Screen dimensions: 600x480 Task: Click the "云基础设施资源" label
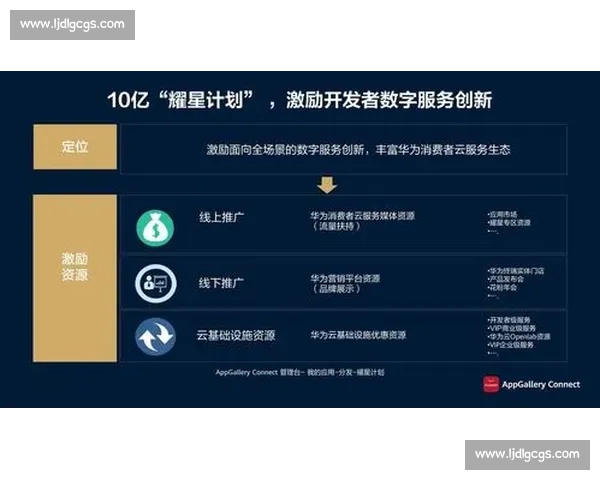click(236, 335)
